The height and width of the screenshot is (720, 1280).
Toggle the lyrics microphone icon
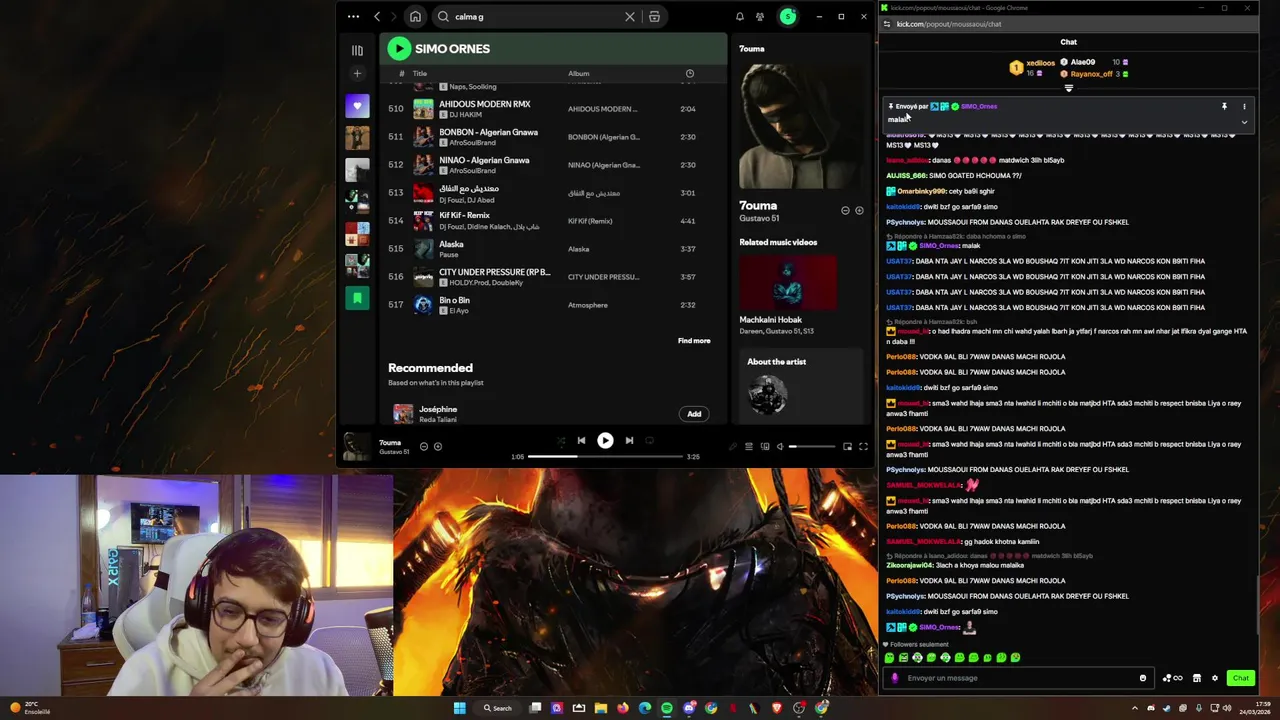[732, 447]
